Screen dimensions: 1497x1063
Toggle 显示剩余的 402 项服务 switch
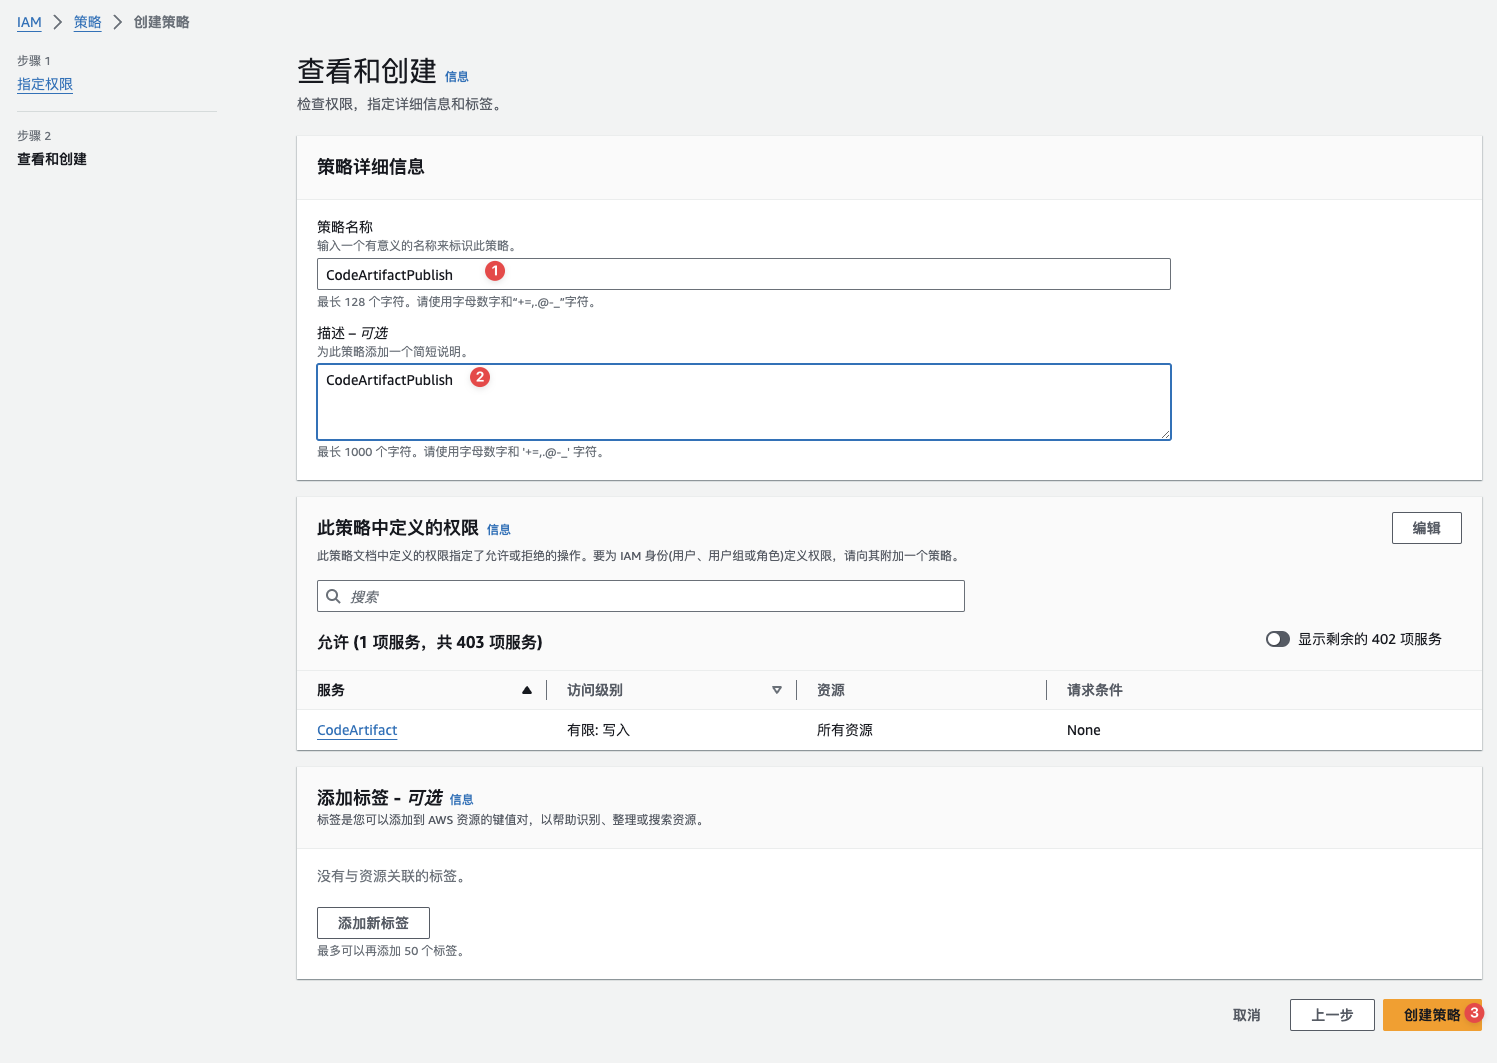coord(1277,639)
